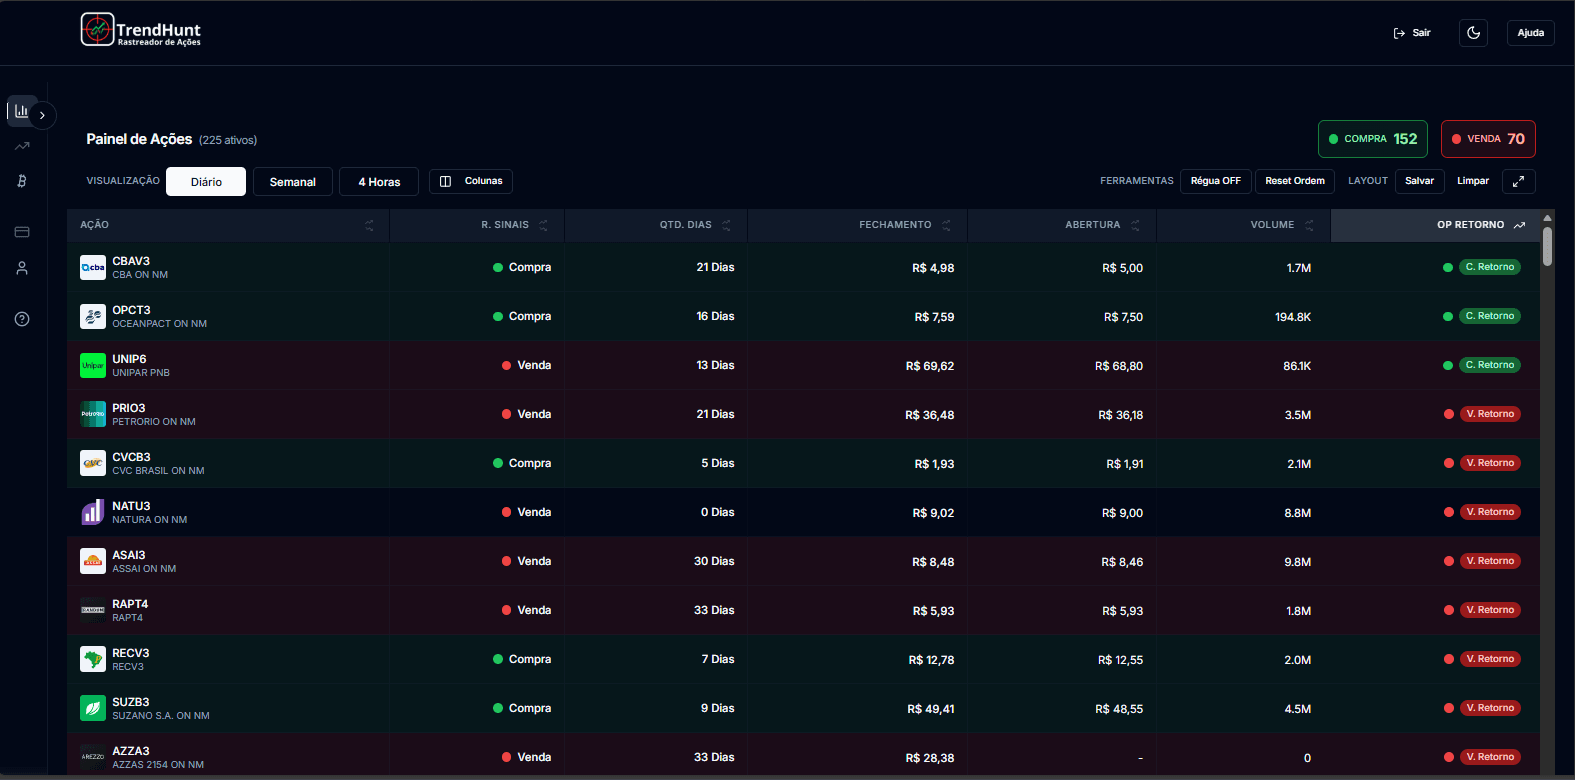This screenshot has height=780, width=1575.
Task: Click C. Retorno badge in UNIP6 row
Action: point(1489,365)
